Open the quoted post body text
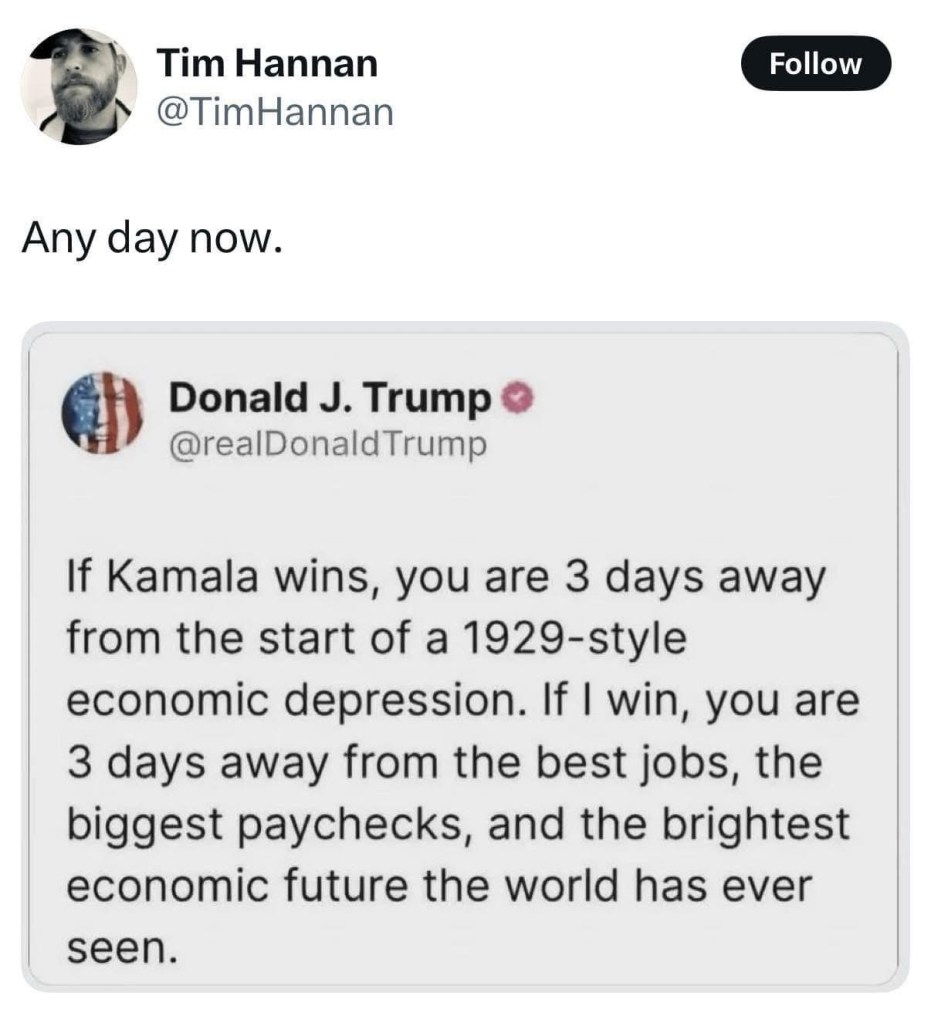This screenshot has height=1023, width=931. pyautogui.click(x=462, y=760)
